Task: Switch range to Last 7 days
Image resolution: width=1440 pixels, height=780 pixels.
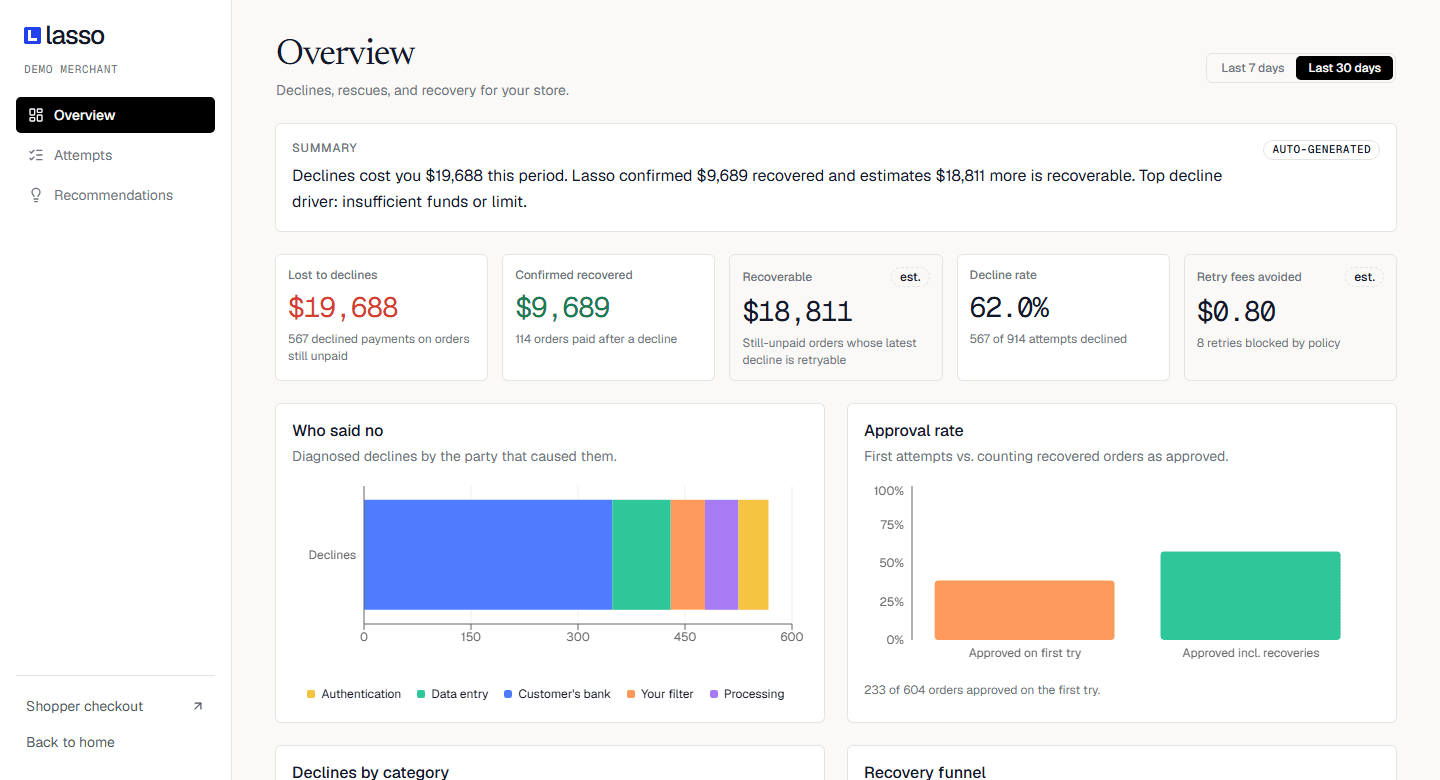Action: [x=1252, y=68]
